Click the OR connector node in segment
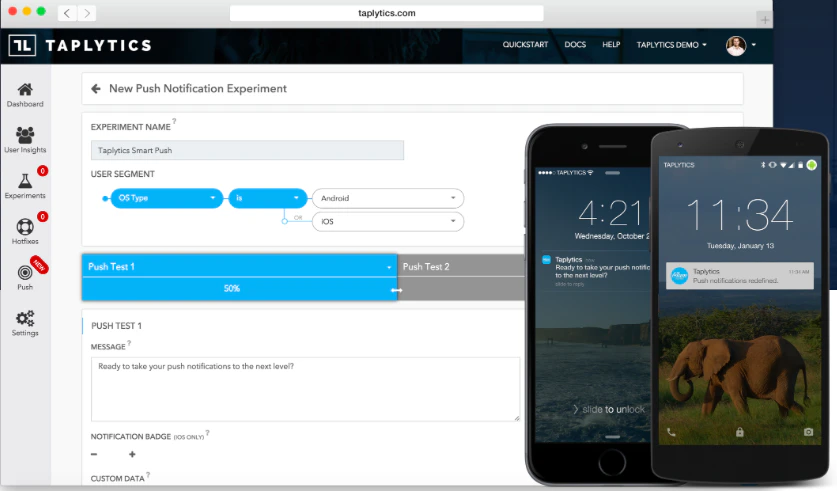This screenshot has width=837, height=491. pos(285,220)
